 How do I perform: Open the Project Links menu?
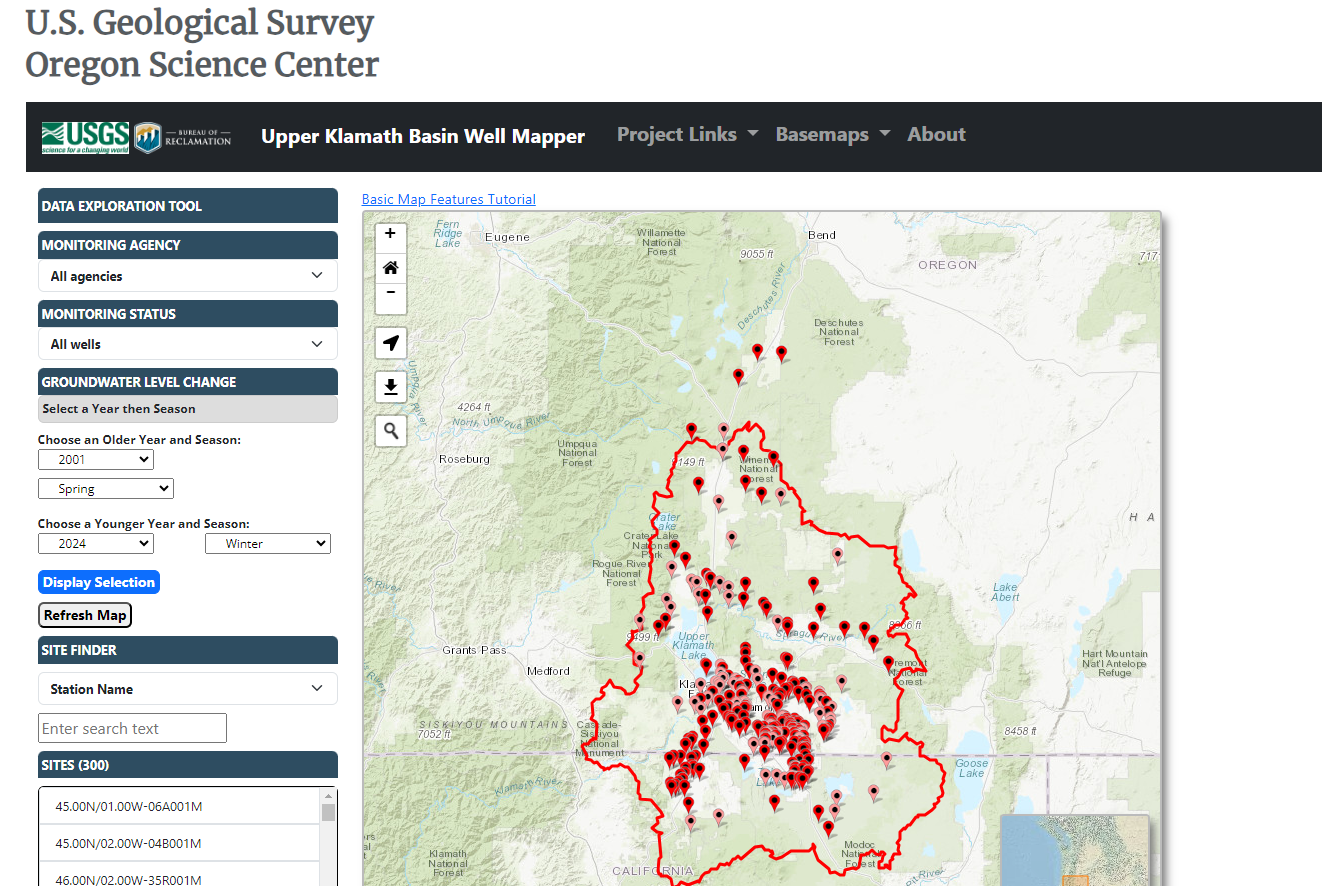pyautogui.click(x=687, y=133)
